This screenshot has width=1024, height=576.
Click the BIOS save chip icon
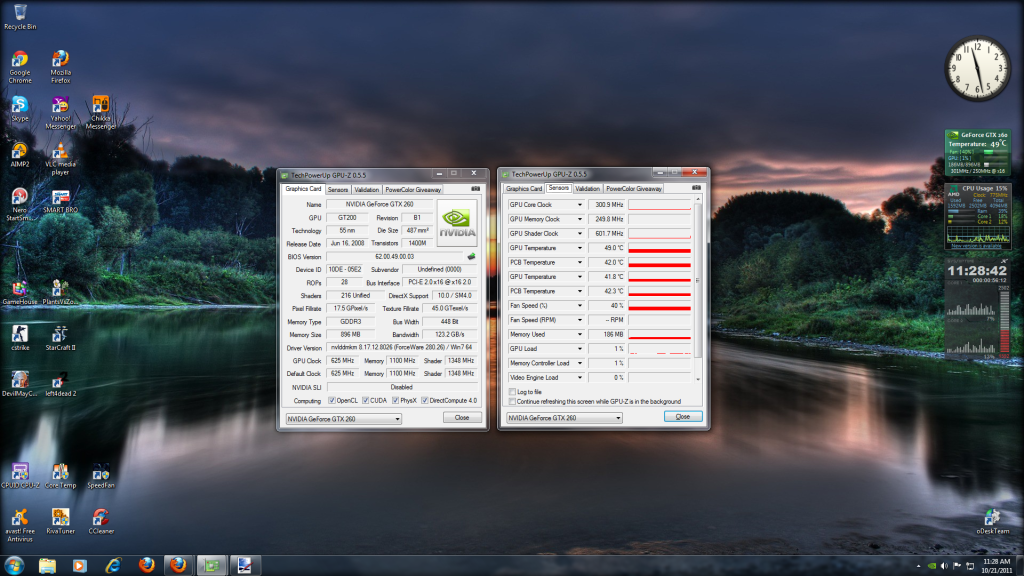coord(471,257)
